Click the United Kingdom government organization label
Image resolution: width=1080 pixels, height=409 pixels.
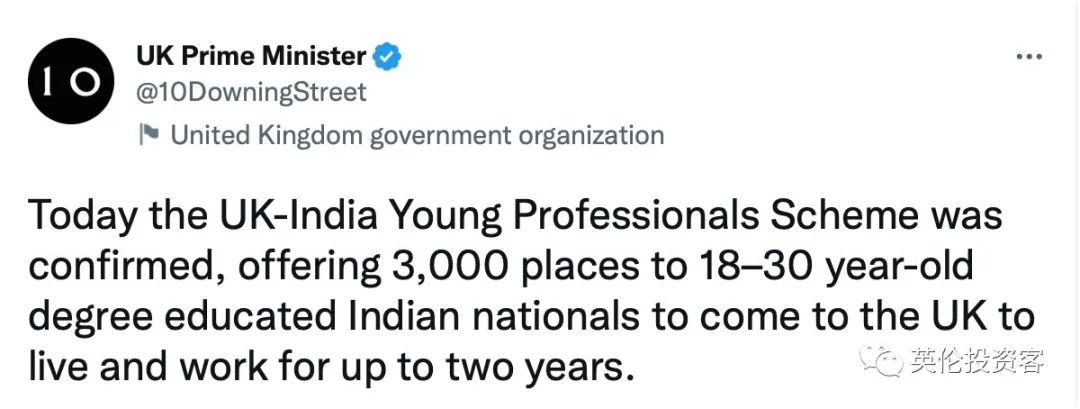coord(417,135)
